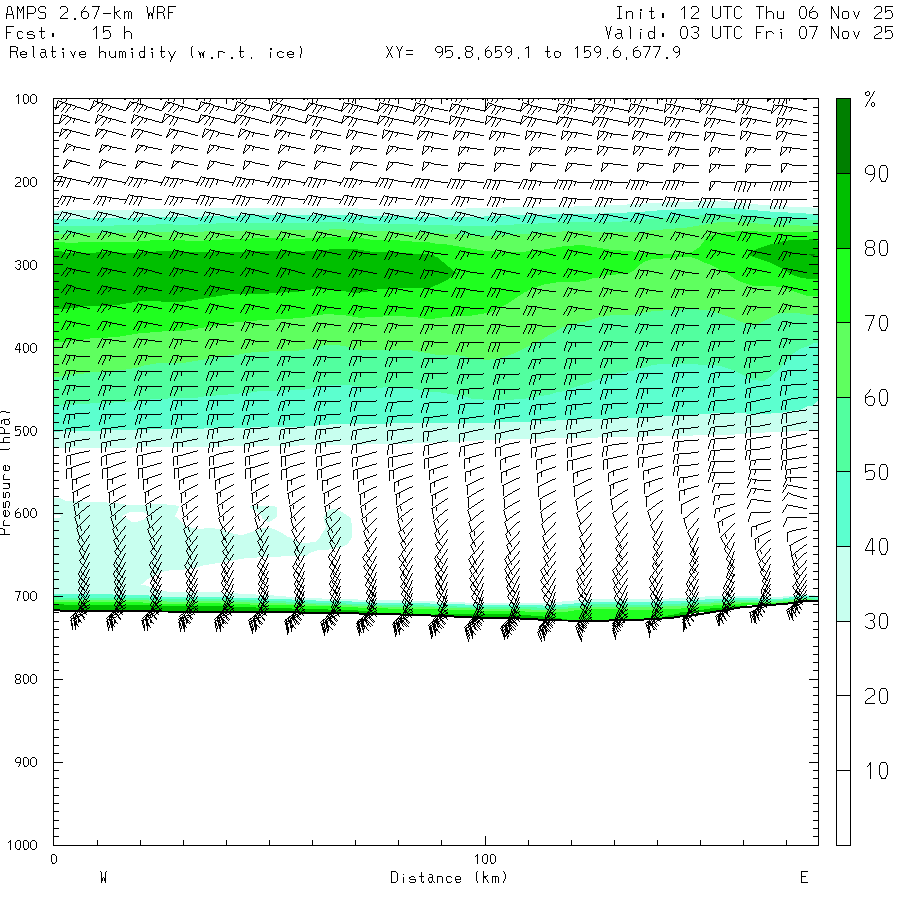Click the white colorbar segment between 20 and 30

tap(843, 658)
